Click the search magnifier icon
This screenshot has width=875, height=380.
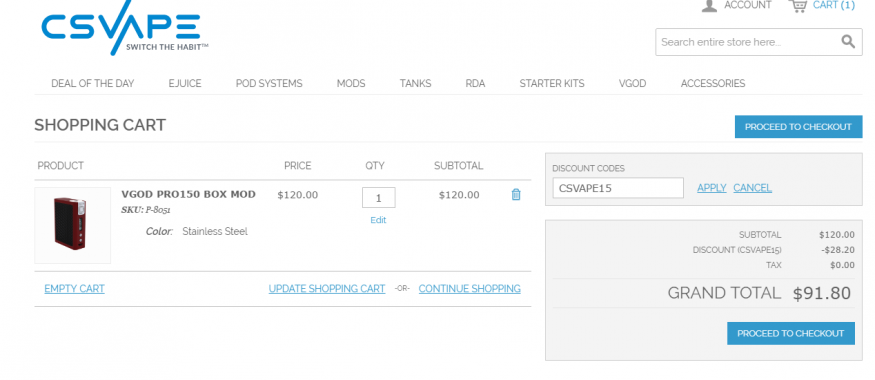click(x=848, y=42)
